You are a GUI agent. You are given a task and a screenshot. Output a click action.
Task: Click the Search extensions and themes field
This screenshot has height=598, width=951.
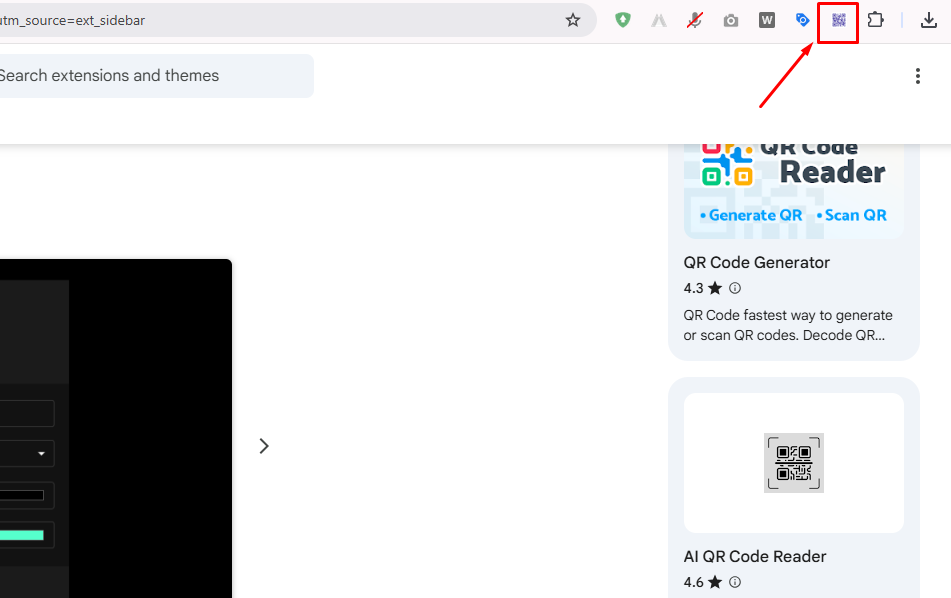coord(156,76)
